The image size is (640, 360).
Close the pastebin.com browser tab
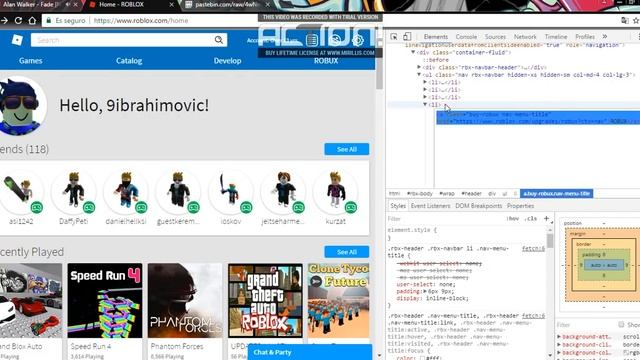click(x=267, y=4)
